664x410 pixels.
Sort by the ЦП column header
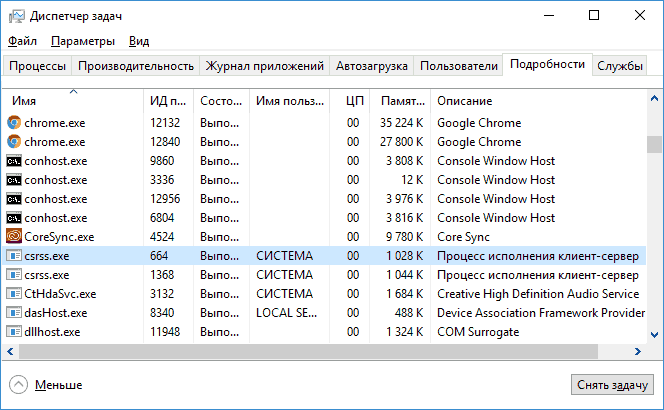pos(350,101)
